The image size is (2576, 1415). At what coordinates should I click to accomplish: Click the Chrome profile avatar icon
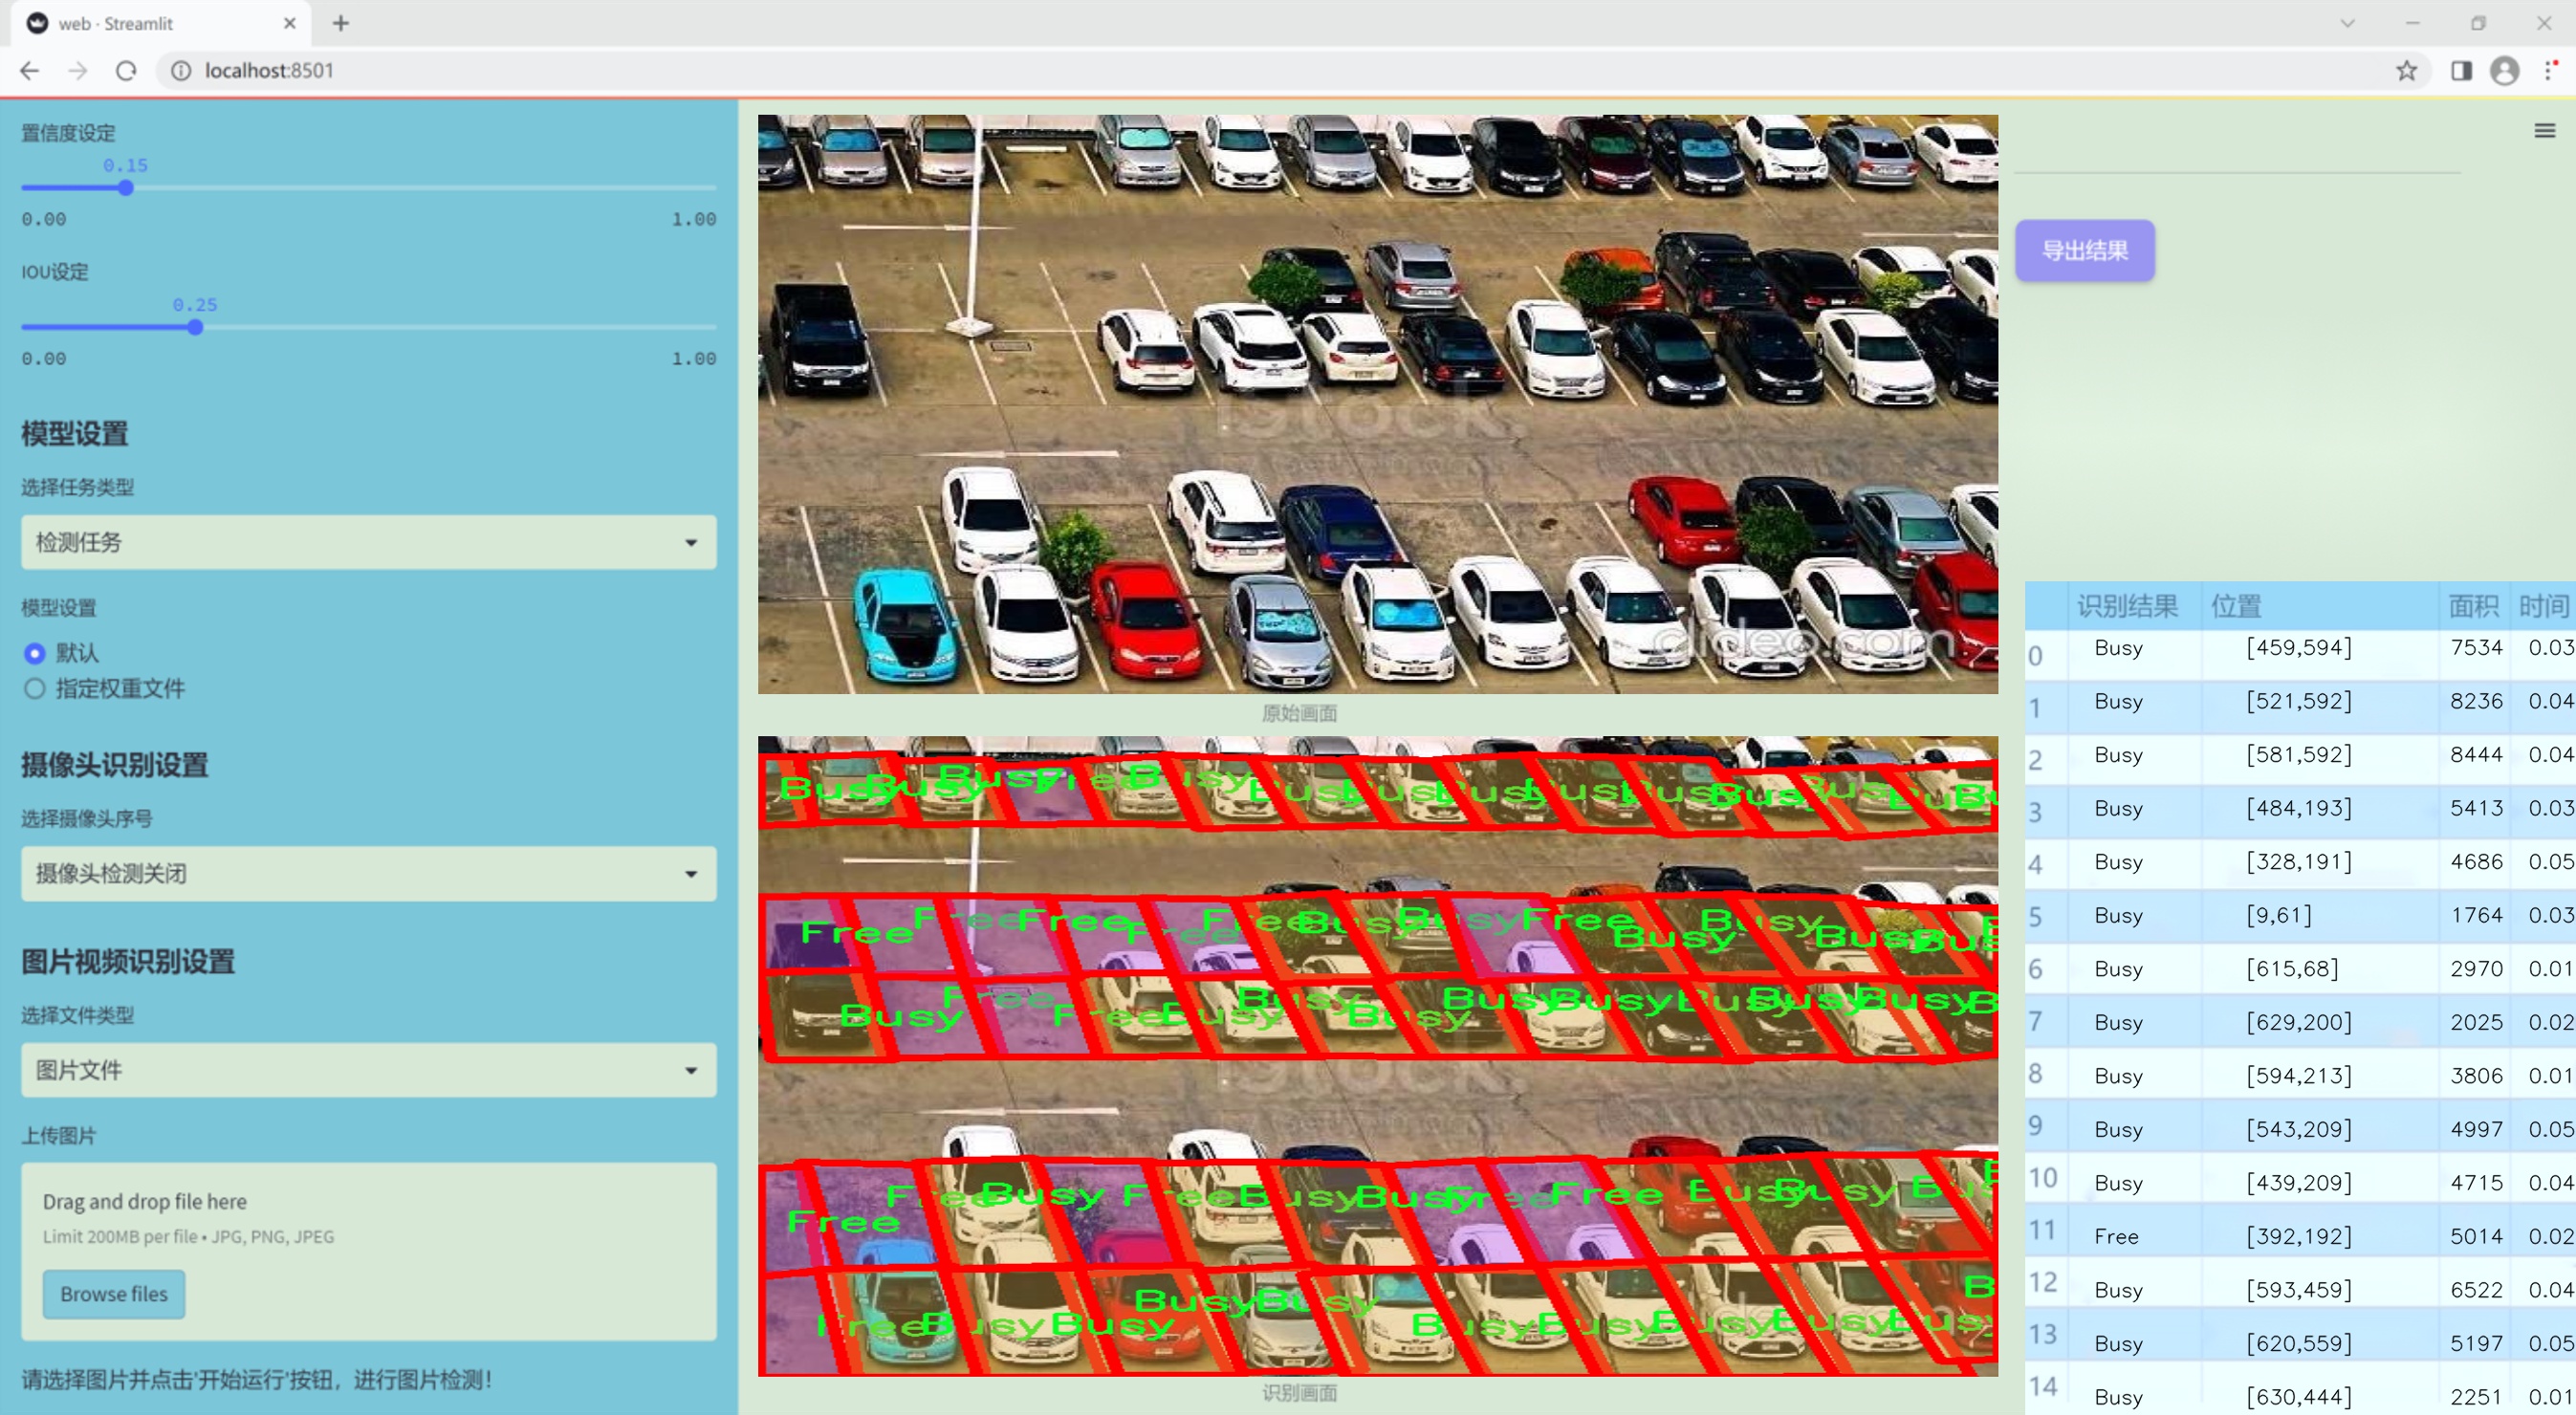(2504, 71)
